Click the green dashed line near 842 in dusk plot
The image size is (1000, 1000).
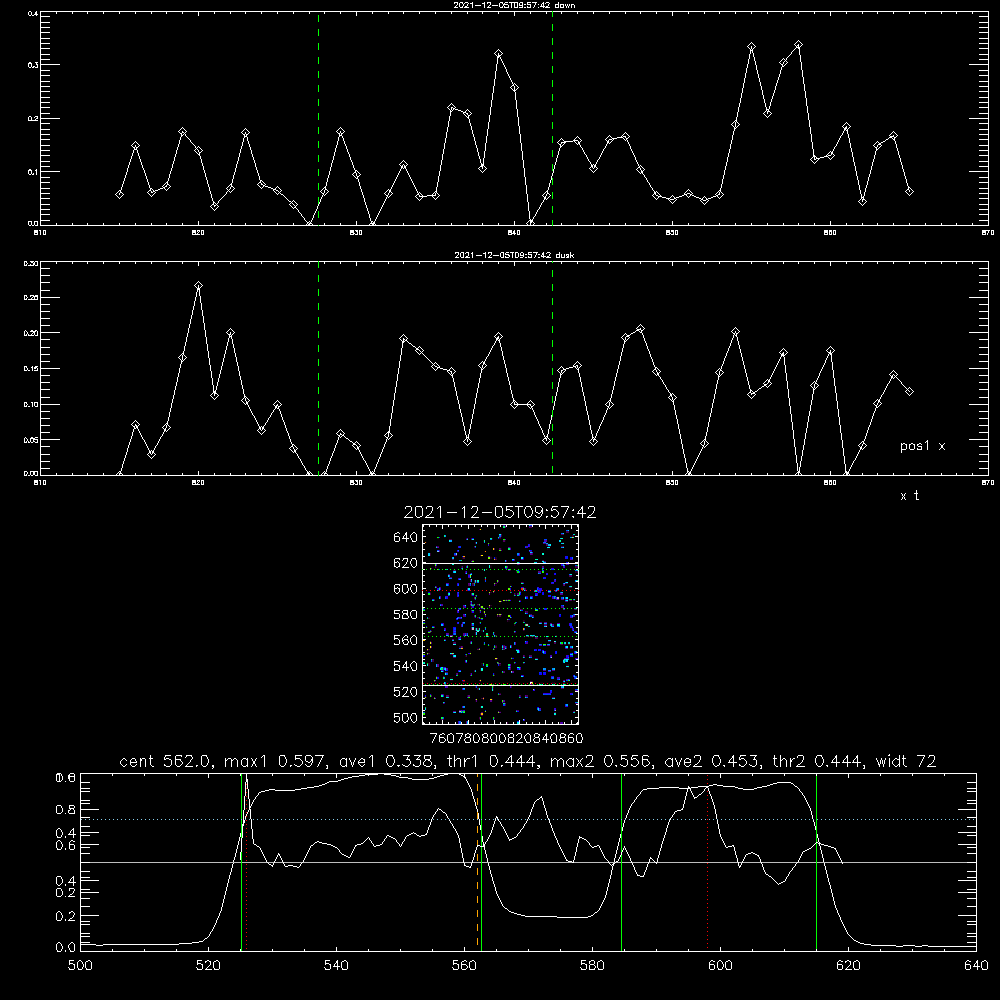tap(552, 368)
